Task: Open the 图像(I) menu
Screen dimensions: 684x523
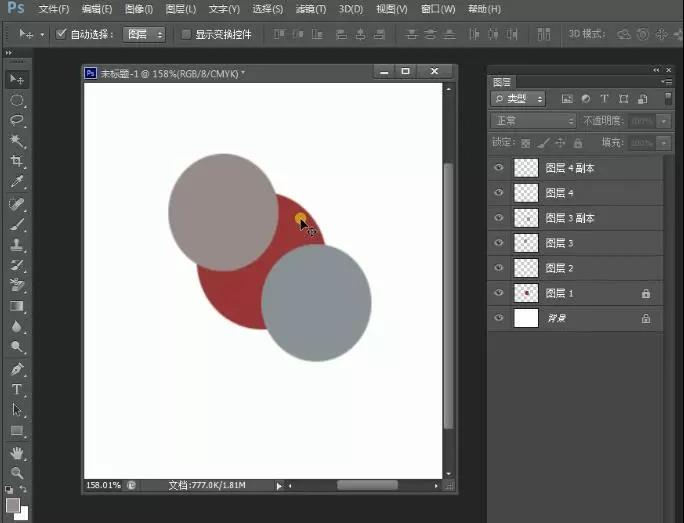Action: coord(139,9)
